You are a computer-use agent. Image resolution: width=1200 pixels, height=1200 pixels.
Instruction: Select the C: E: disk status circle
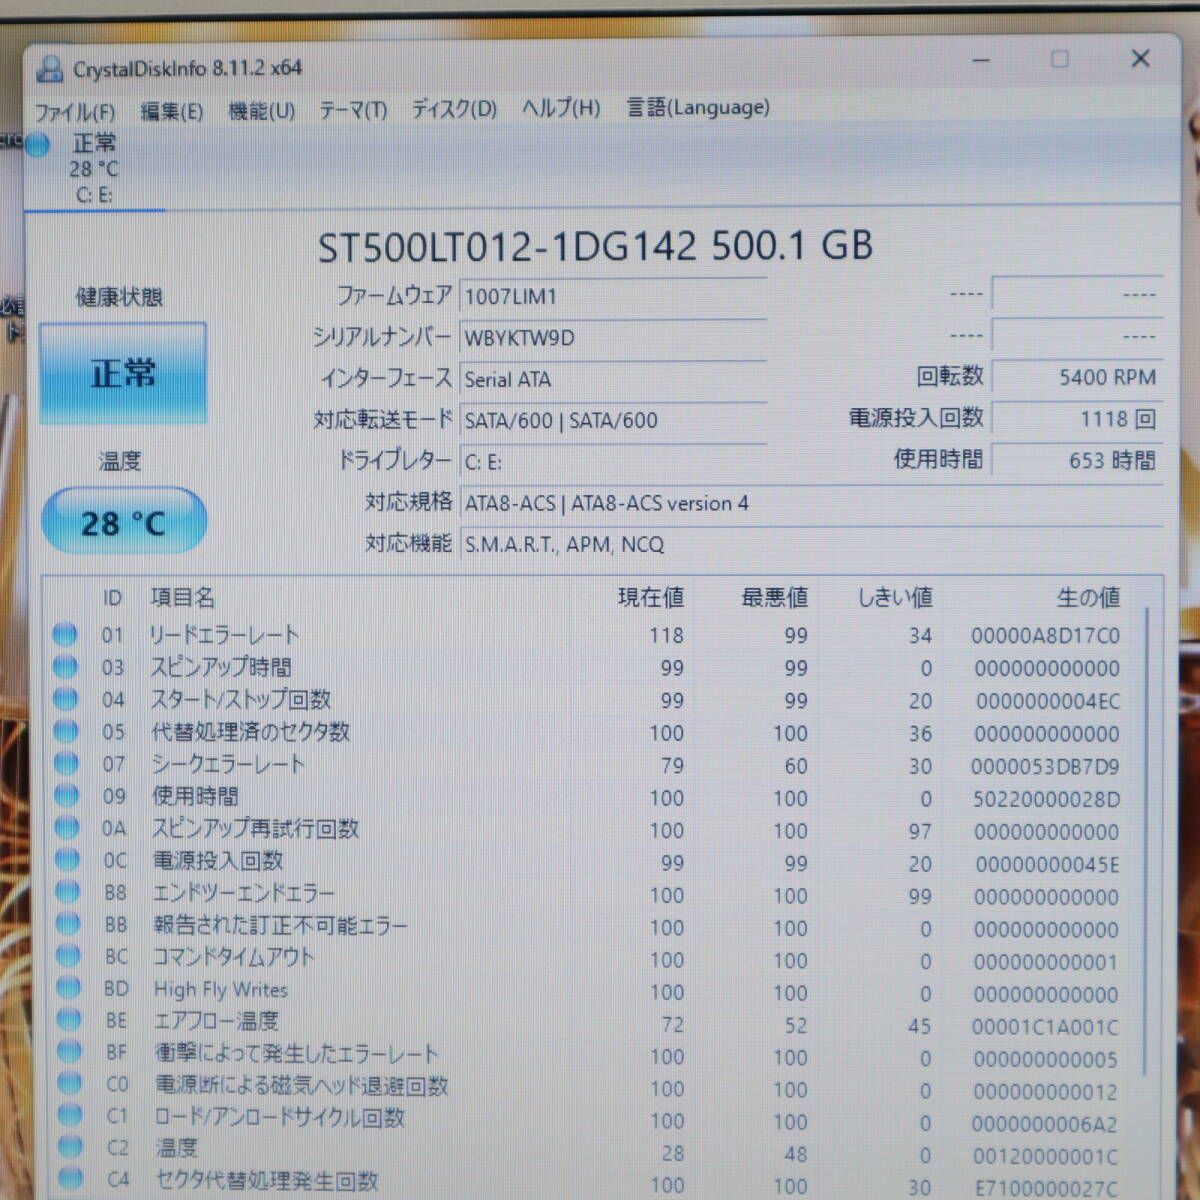tap(37, 145)
